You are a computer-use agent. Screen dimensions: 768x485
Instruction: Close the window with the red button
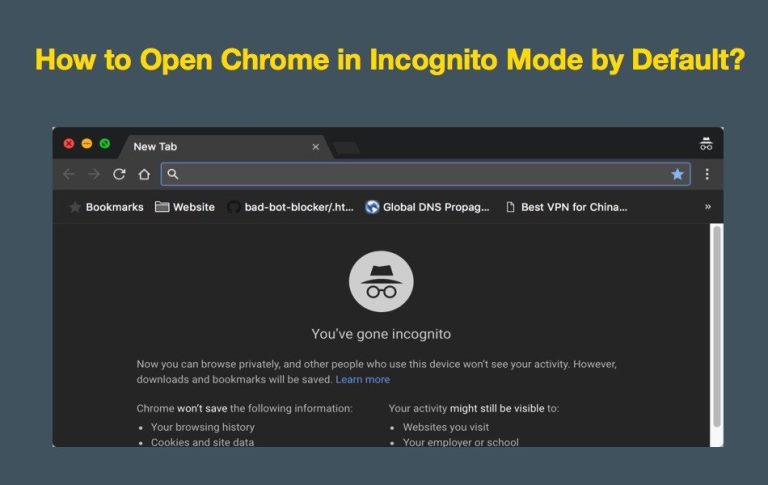69,143
